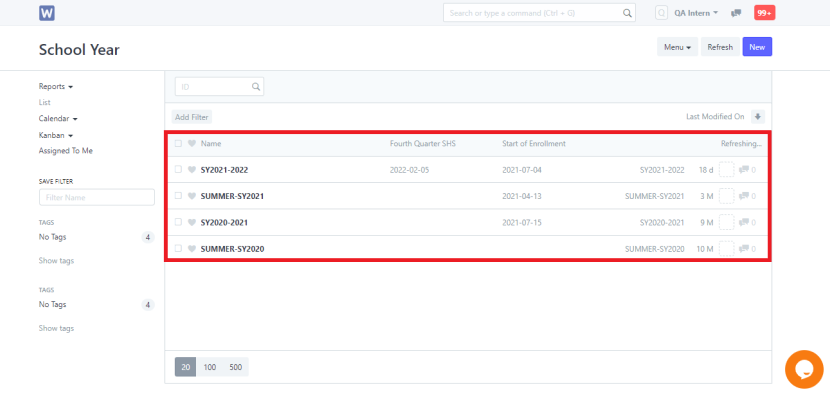Open the QA Intern user dropdown
Viewport: 830px width, 397px height.
696,13
